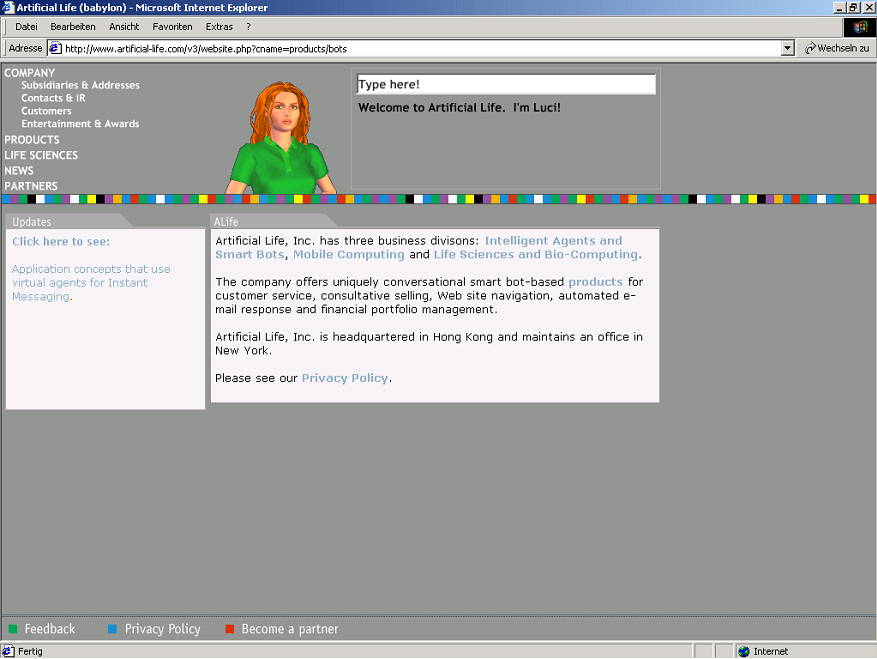Click the COMPANY navigation heading
This screenshot has height=659, width=877.
(30, 73)
